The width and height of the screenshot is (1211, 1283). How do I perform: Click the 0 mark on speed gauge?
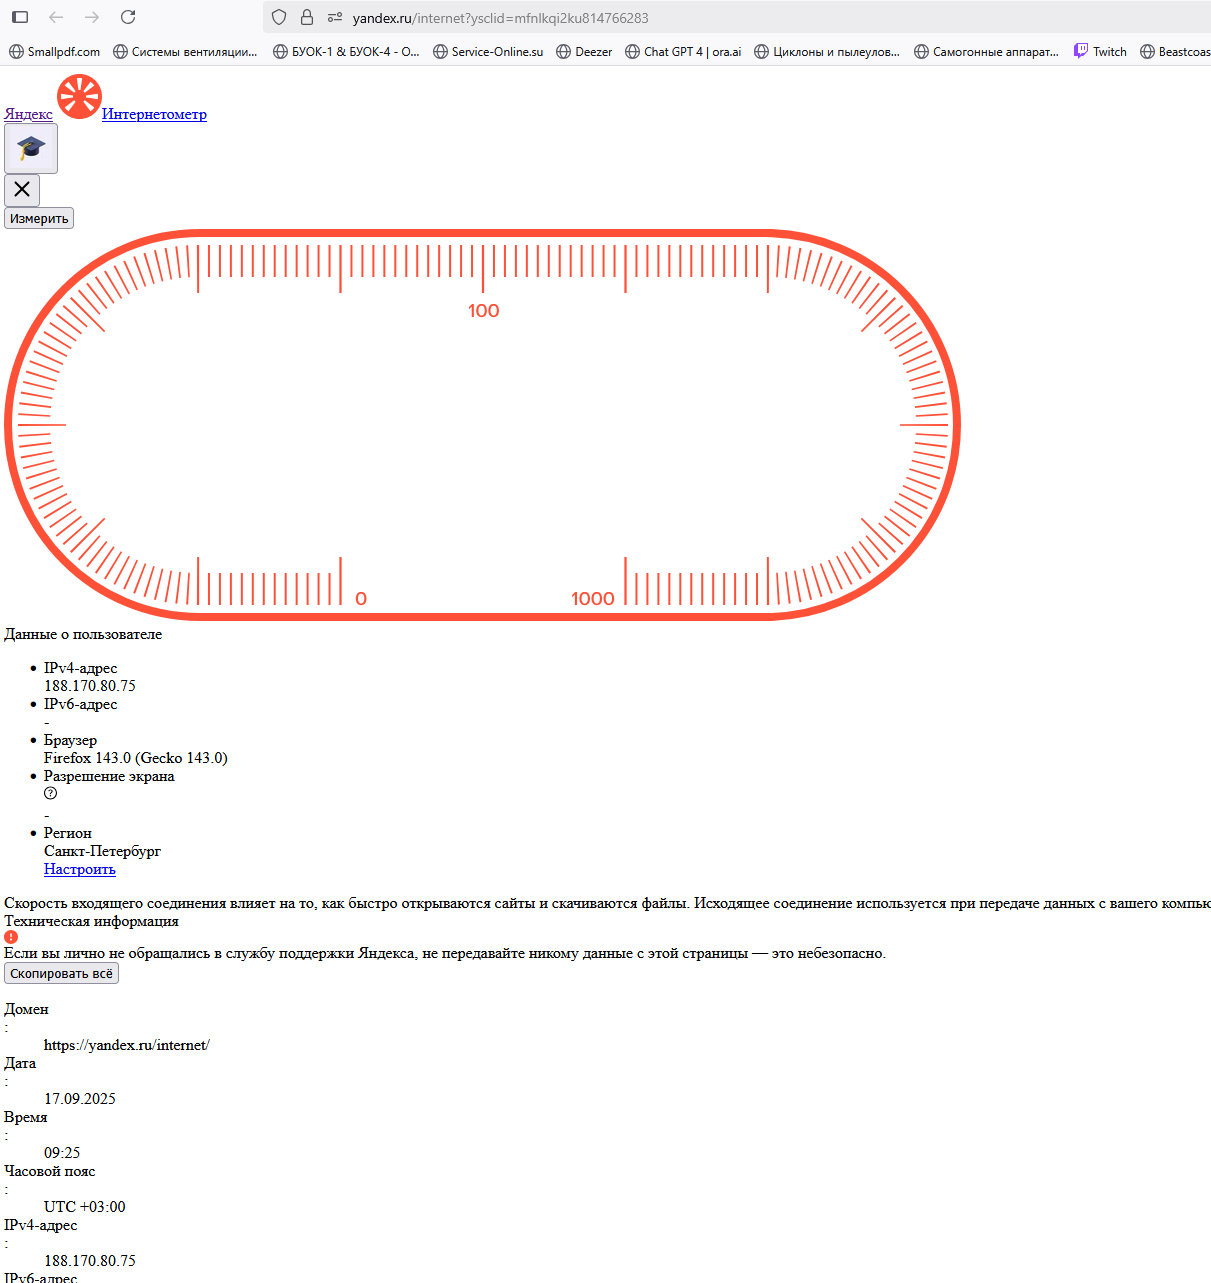pyautogui.click(x=361, y=599)
